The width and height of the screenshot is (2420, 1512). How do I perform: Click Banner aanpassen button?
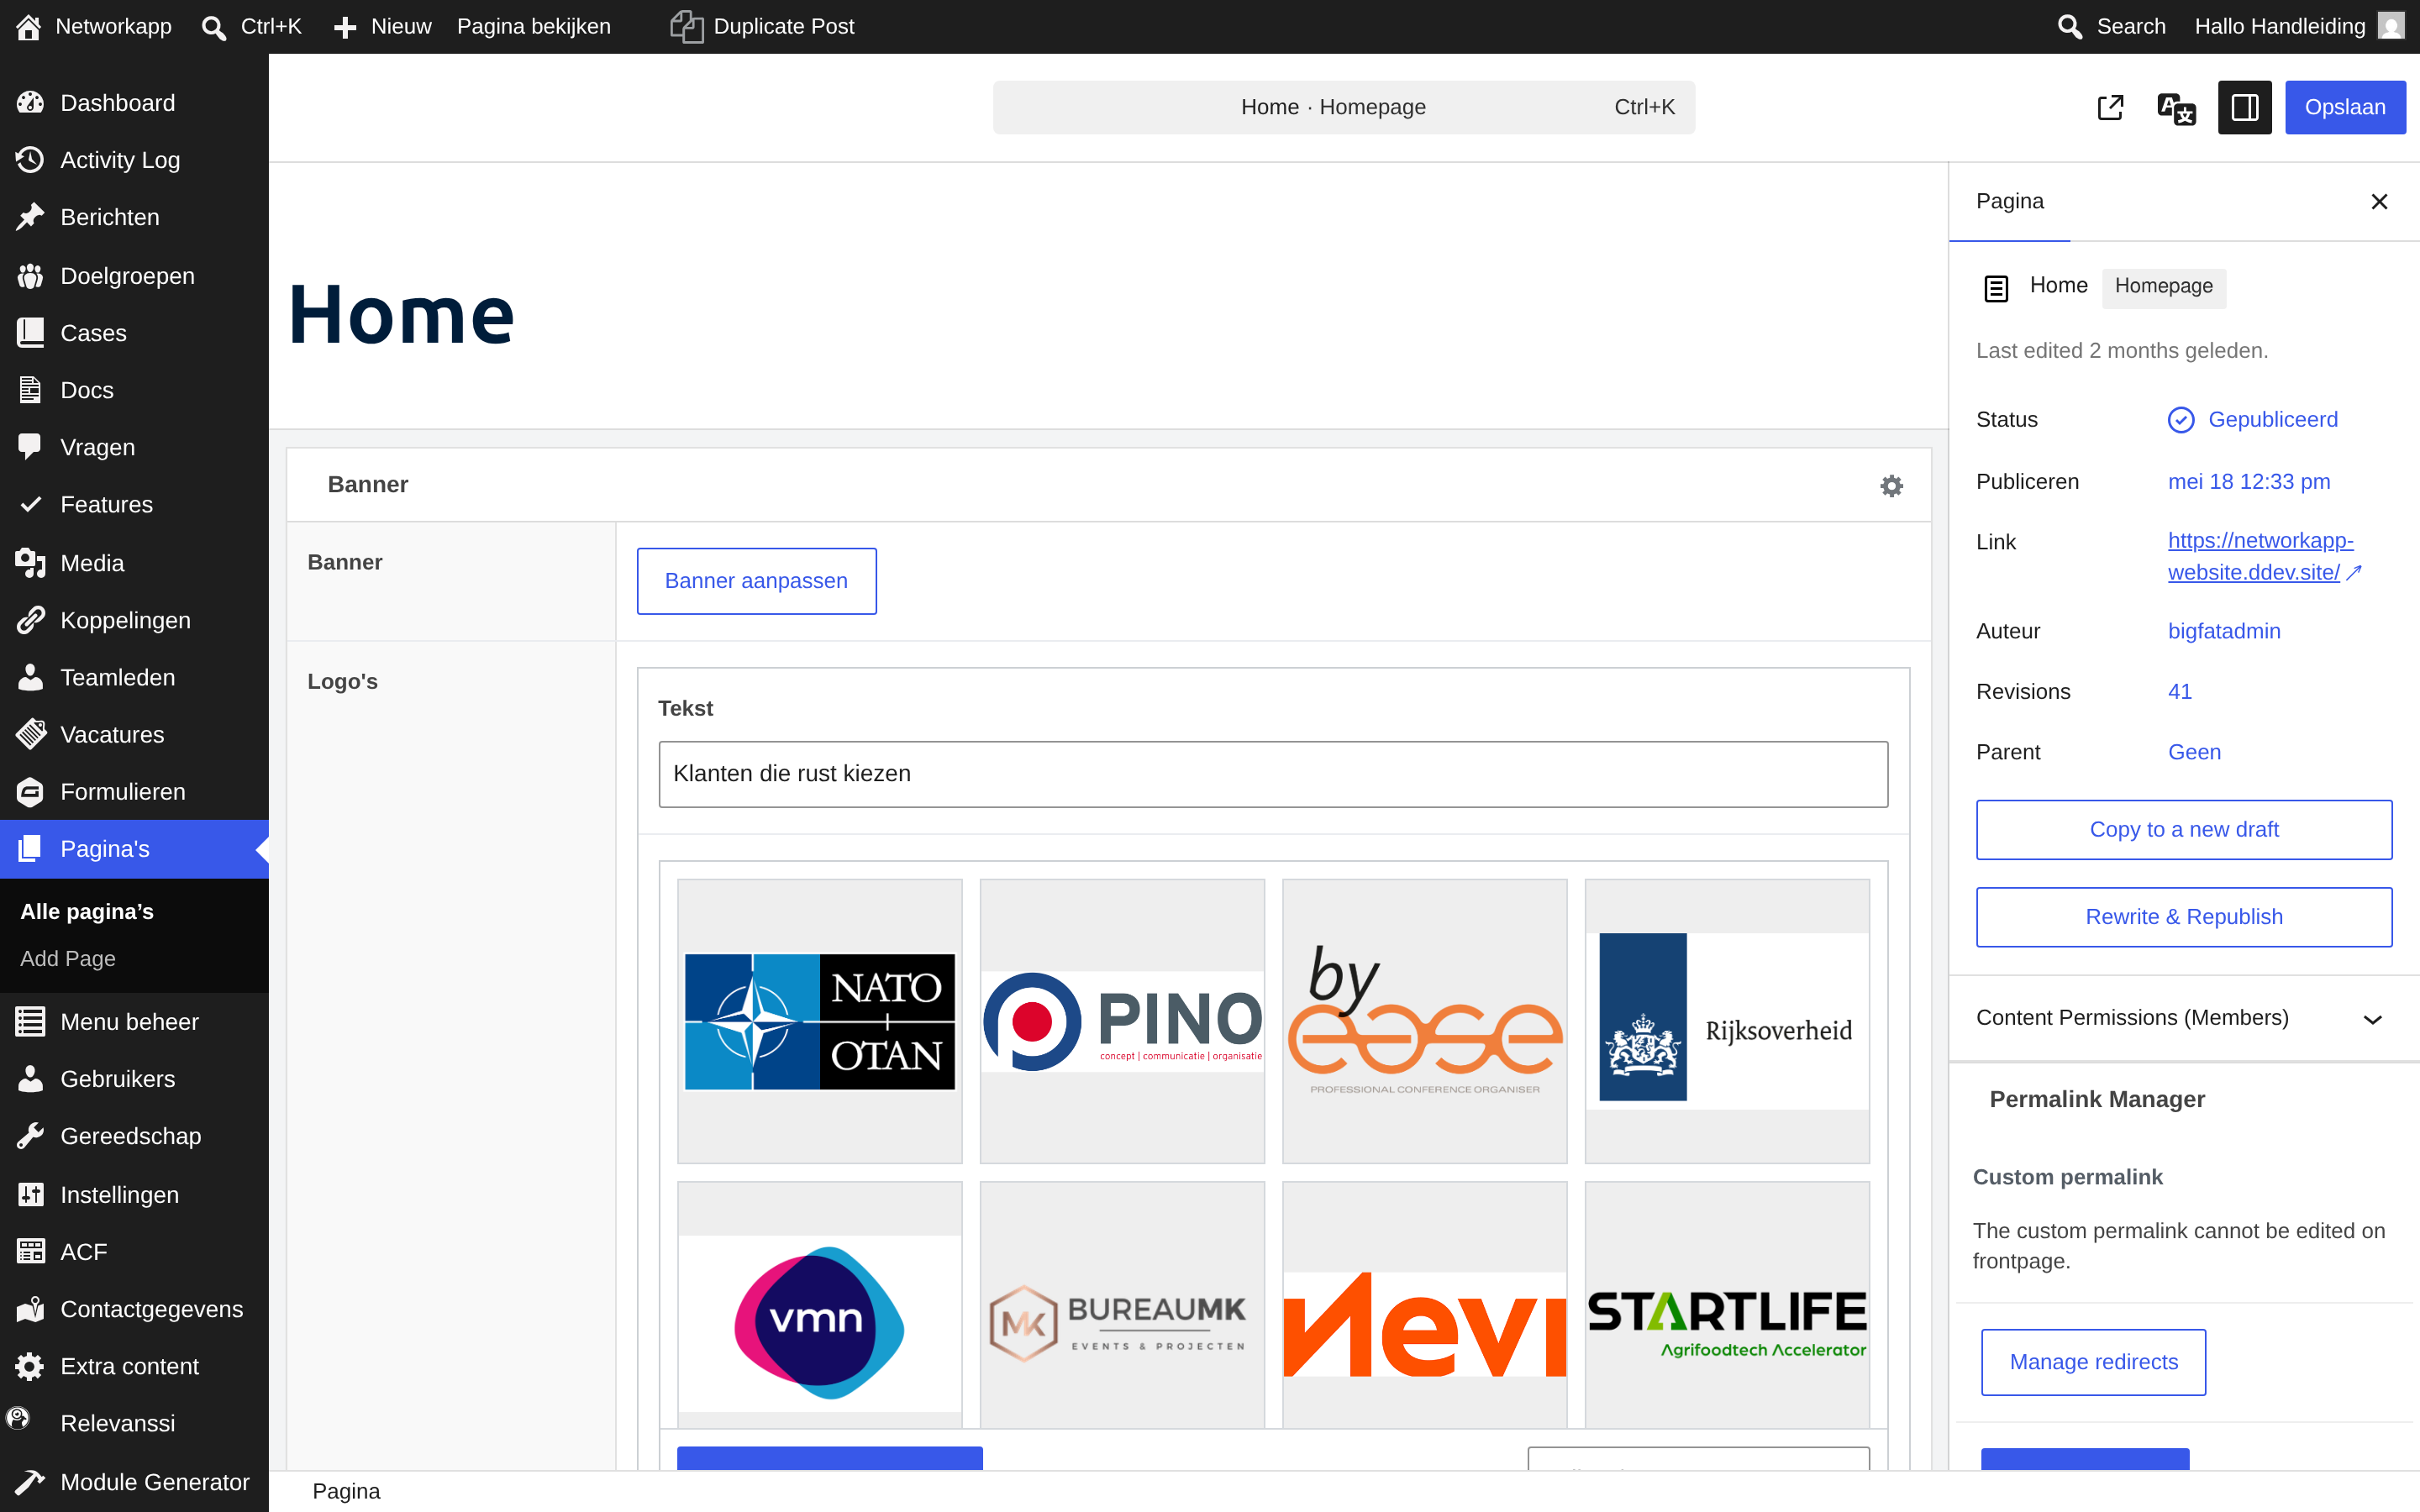click(x=756, y=581)
